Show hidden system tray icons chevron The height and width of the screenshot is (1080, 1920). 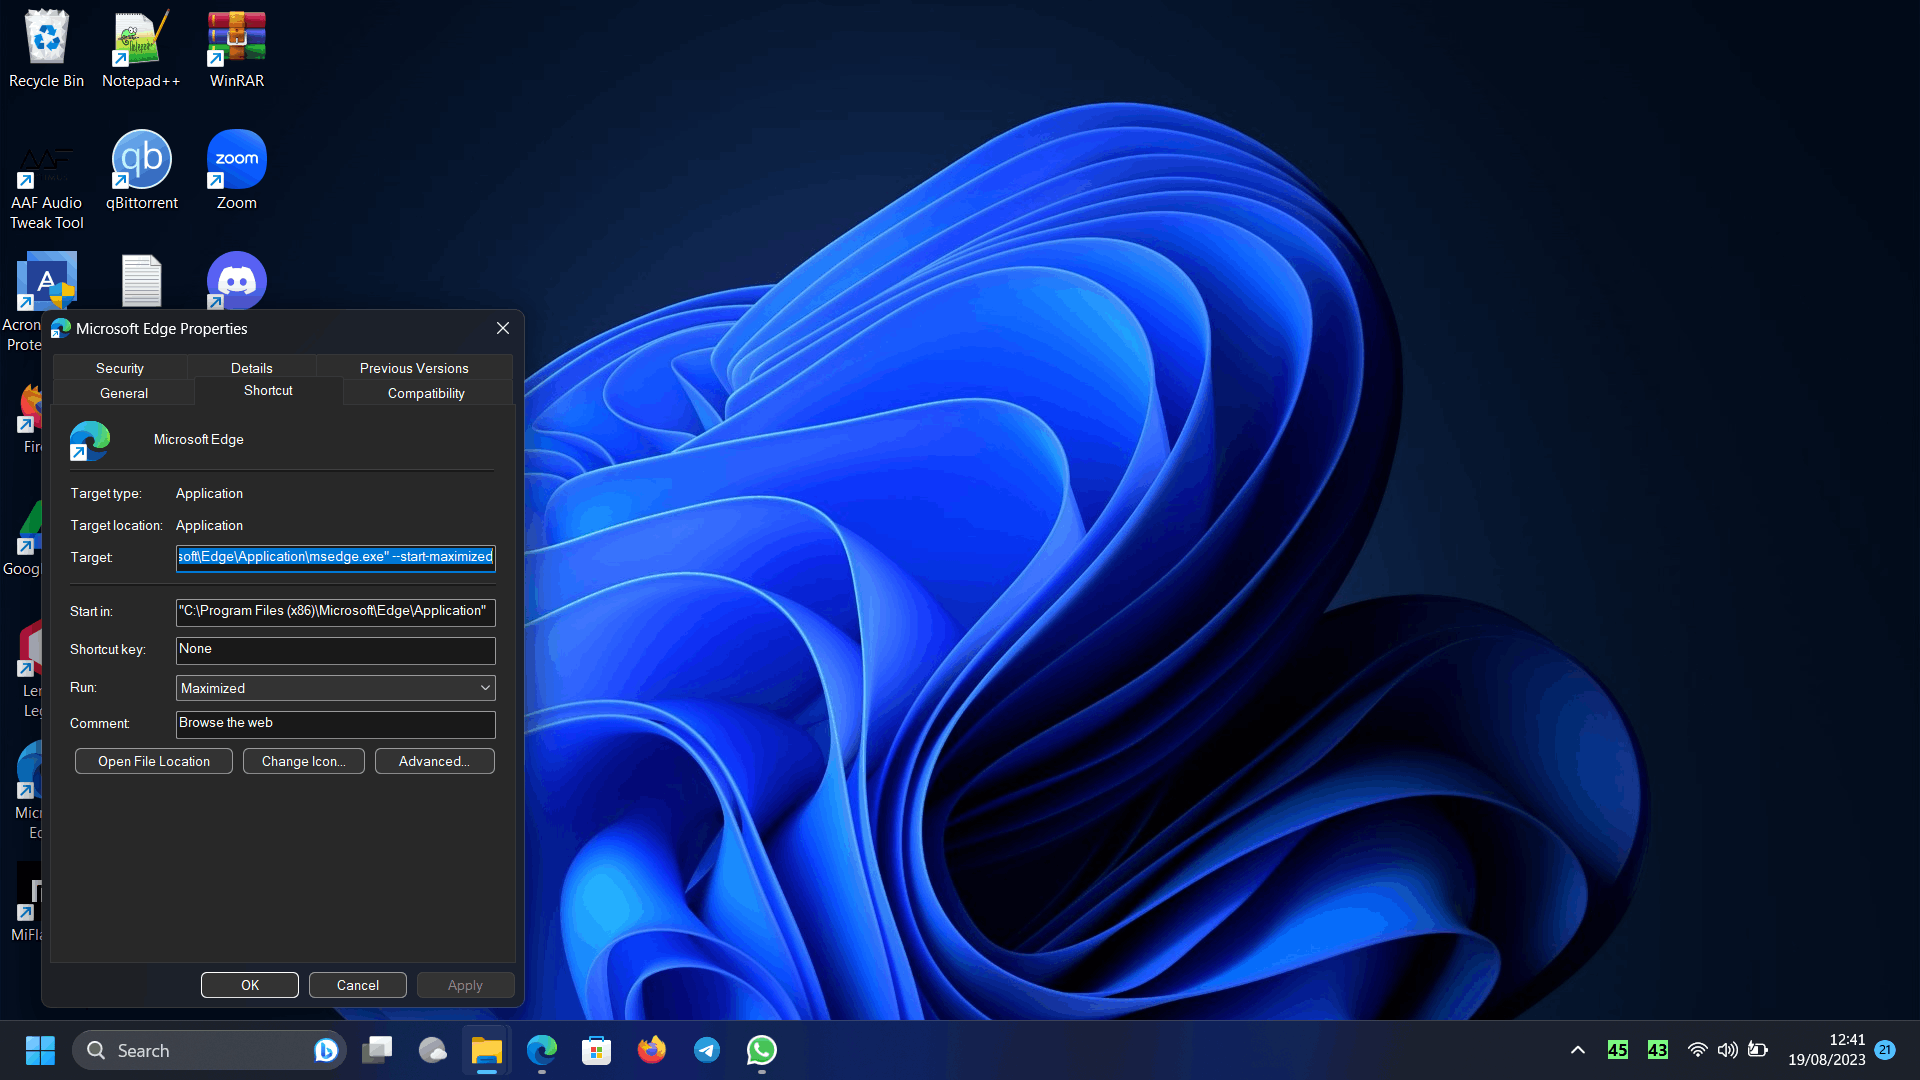pyautogui.click(x=1578, y=1050)
